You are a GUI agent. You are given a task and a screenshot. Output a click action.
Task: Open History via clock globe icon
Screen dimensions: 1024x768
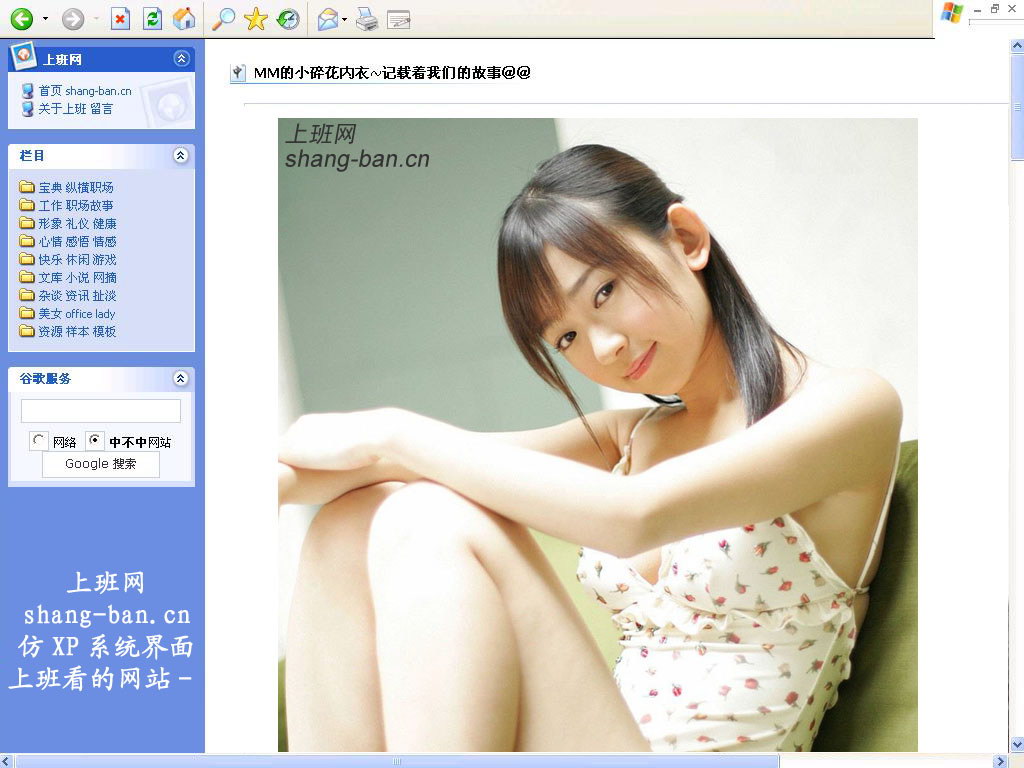coord(288,19)
